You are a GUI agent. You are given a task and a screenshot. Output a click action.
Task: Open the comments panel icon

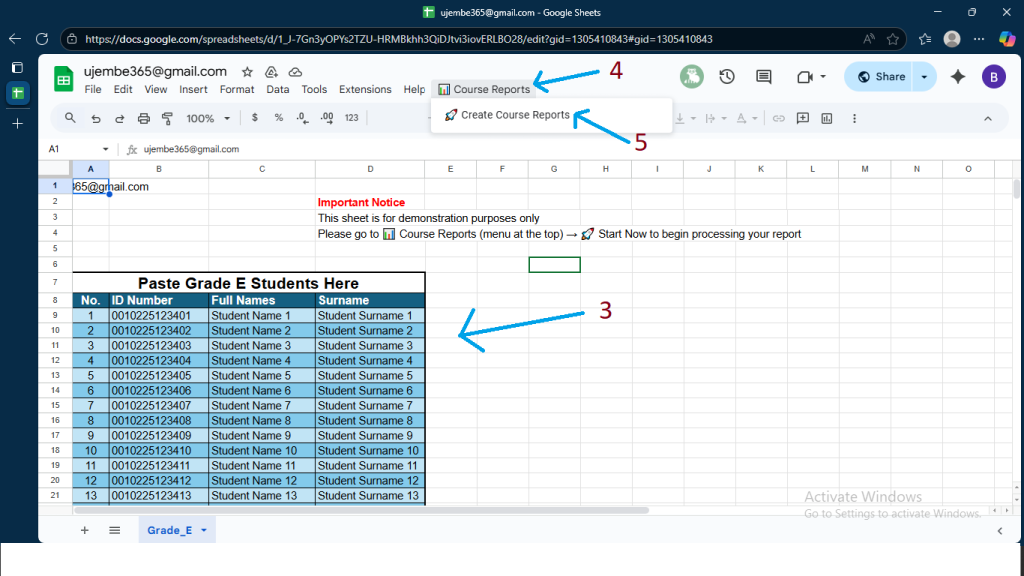[764, 77]
